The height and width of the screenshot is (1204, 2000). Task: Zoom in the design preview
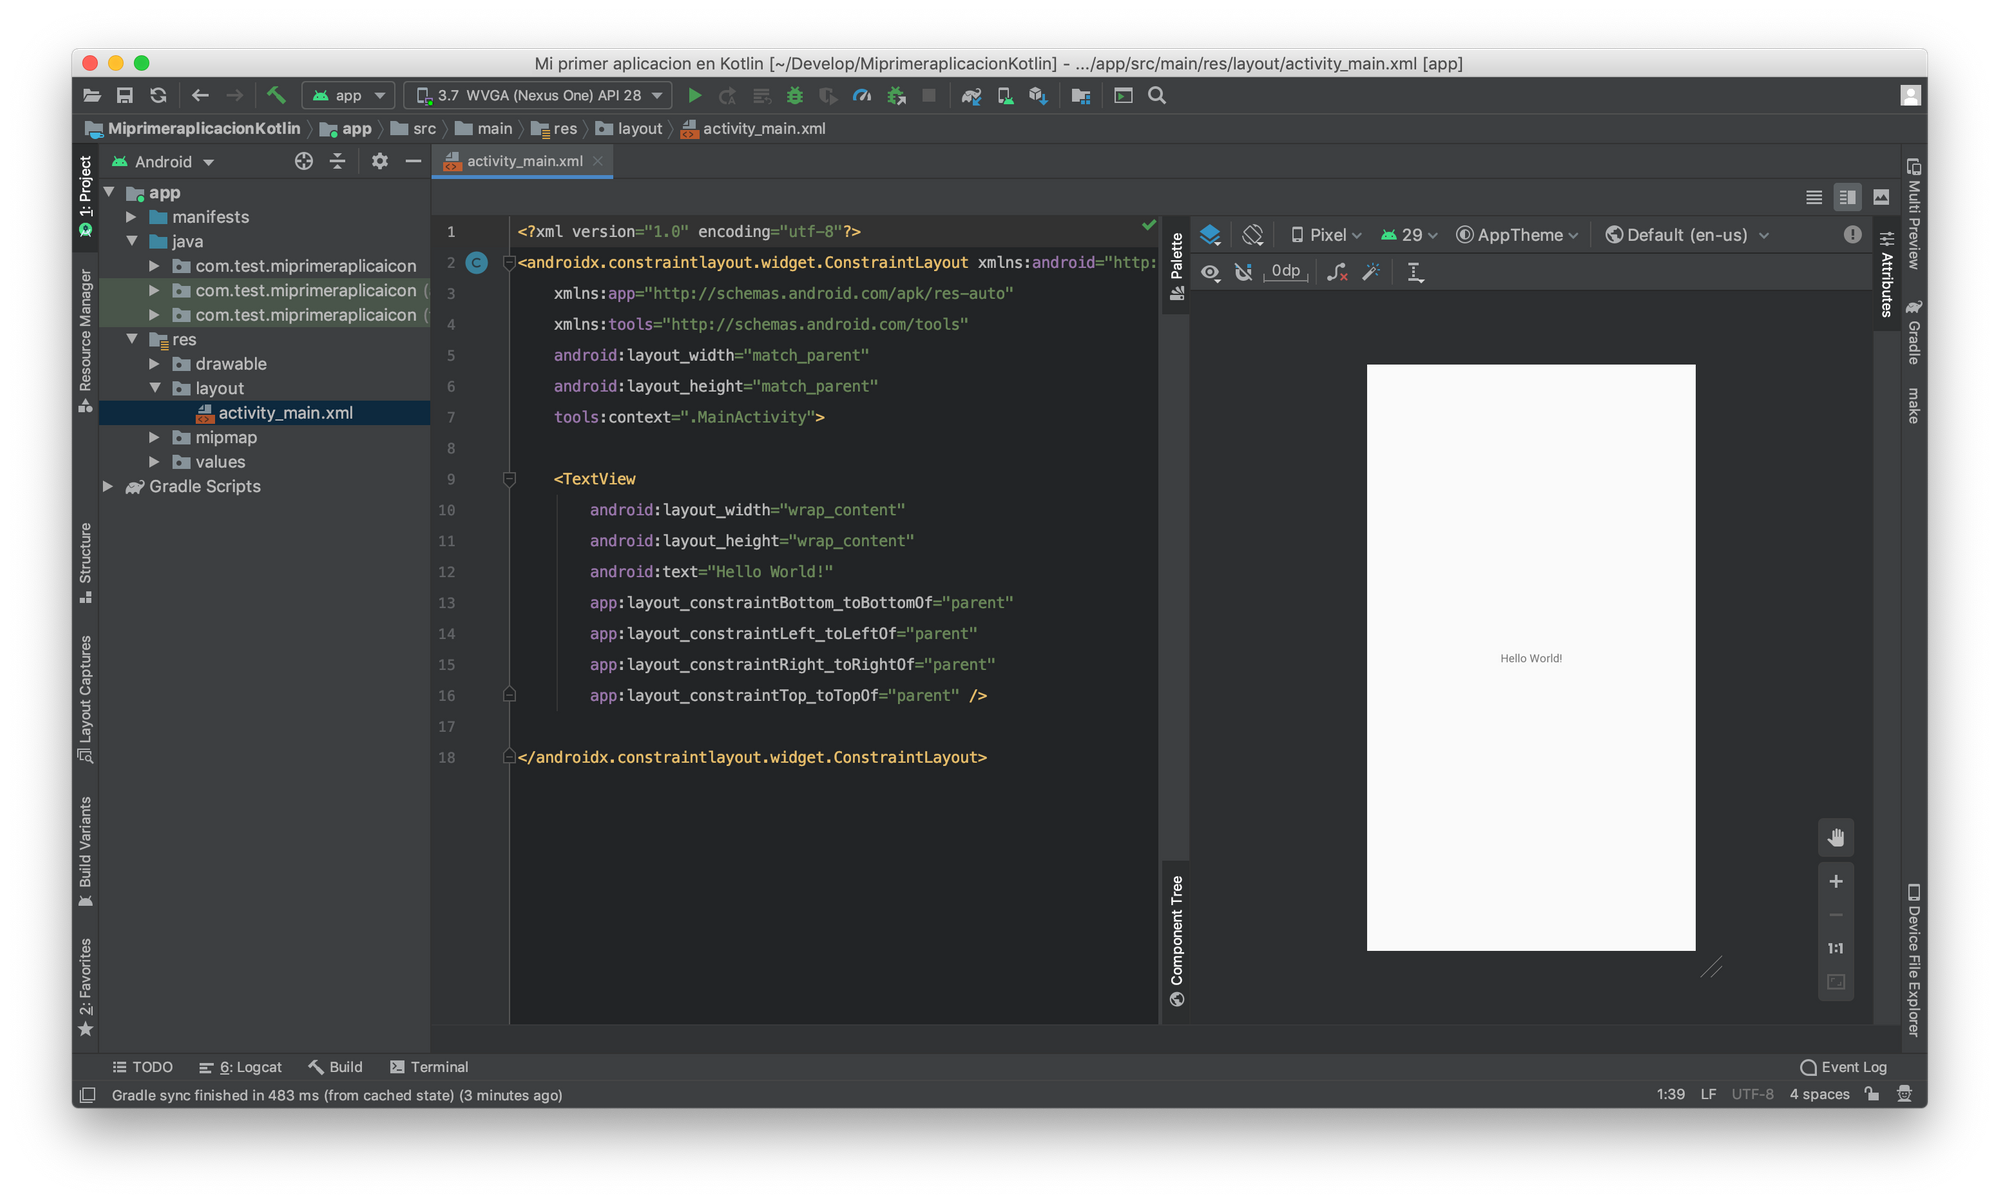pyautogui.click(x=1836, y=881)
